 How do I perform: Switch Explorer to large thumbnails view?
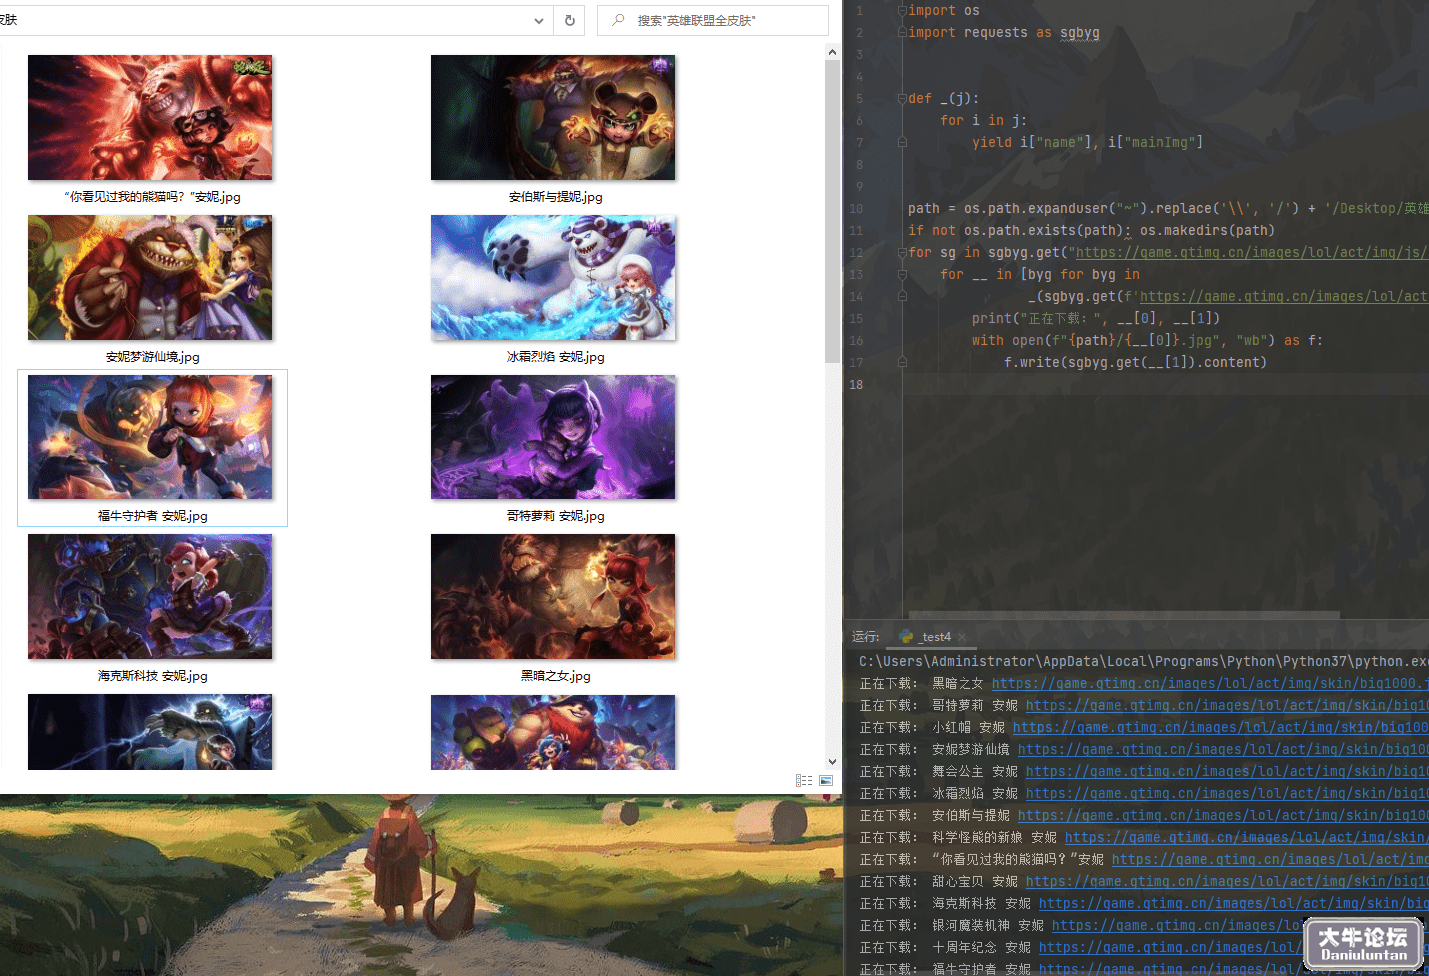pos(826,780)
